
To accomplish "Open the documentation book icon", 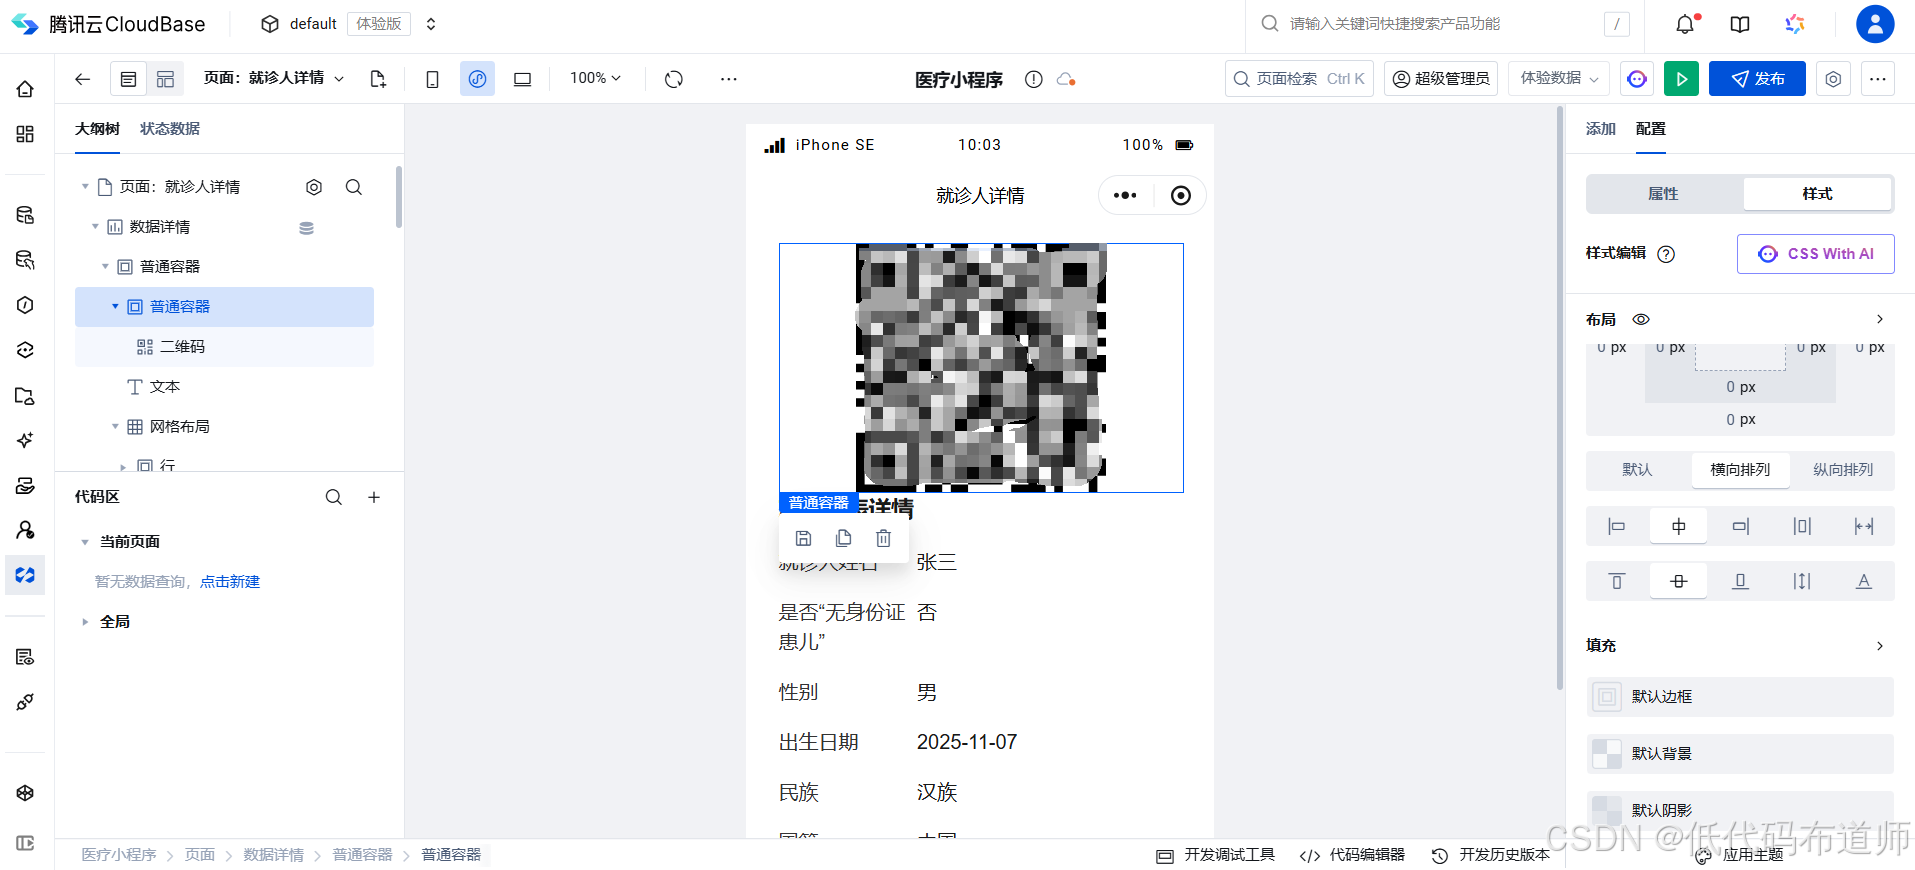I will pyautogui.click(x=1740, y=24).
